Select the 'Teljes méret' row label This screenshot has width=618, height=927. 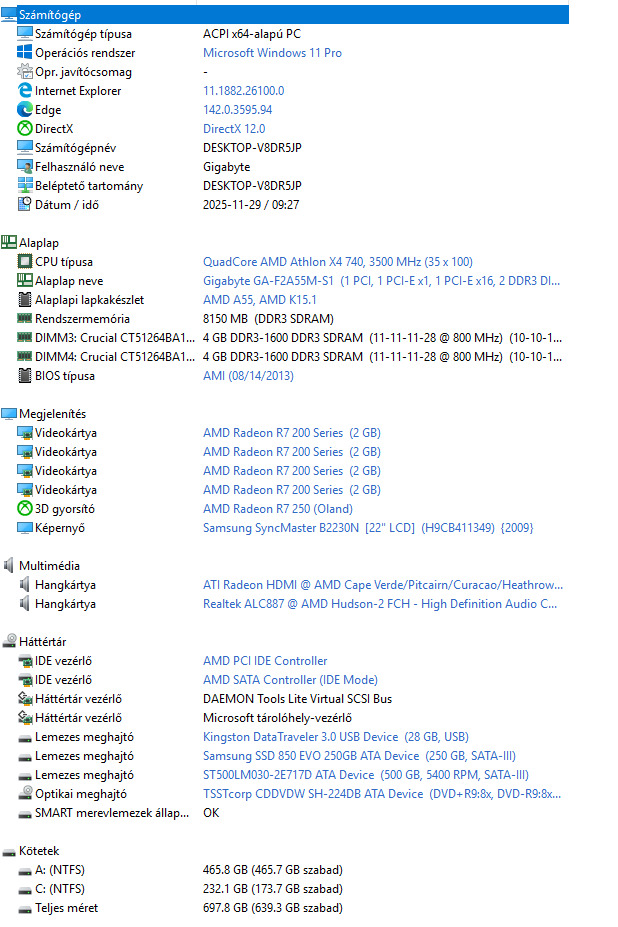pyautogui.click(x=66, y=907)
